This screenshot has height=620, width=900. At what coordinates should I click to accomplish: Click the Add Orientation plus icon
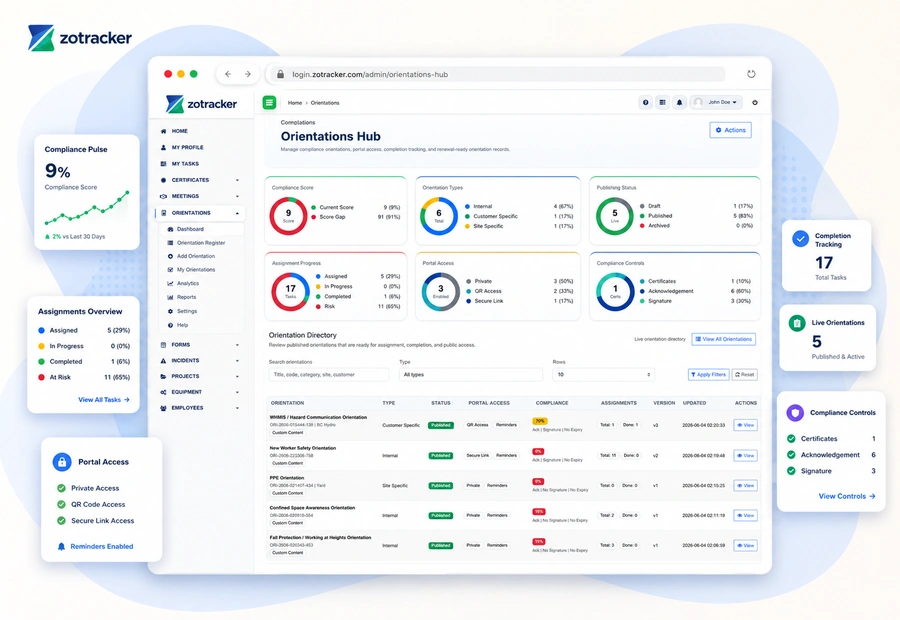[x=170, y=256]
